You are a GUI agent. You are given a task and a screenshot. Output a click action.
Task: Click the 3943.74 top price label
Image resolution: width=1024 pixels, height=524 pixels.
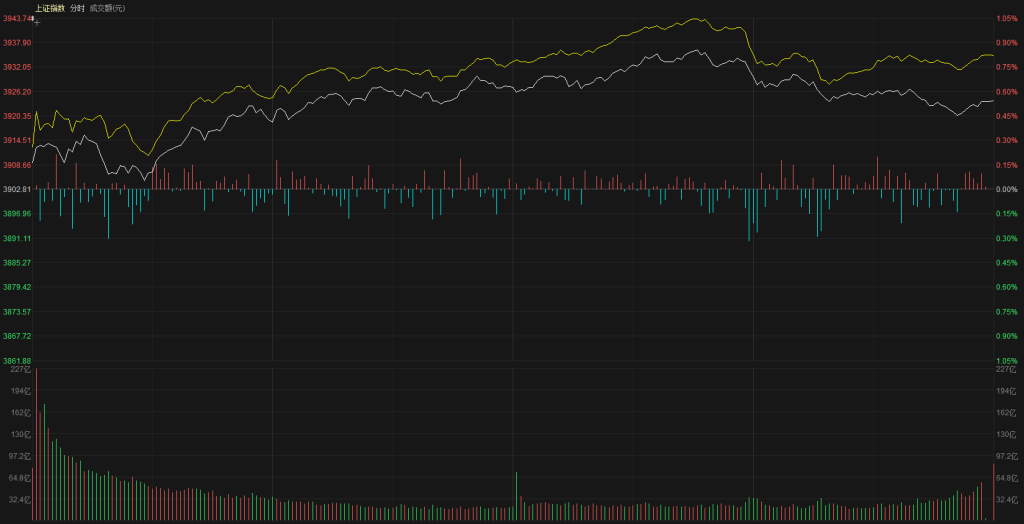coord(17,19)
